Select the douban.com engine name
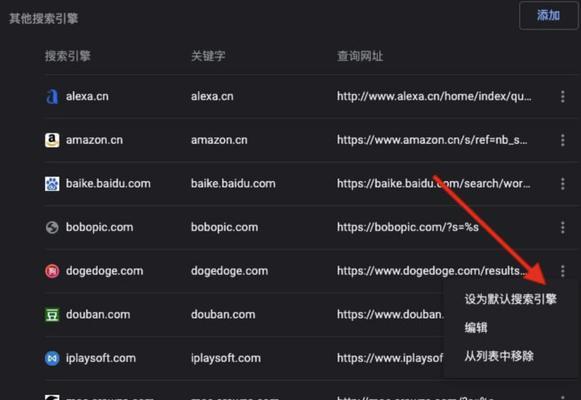 [x=98, y=315]
